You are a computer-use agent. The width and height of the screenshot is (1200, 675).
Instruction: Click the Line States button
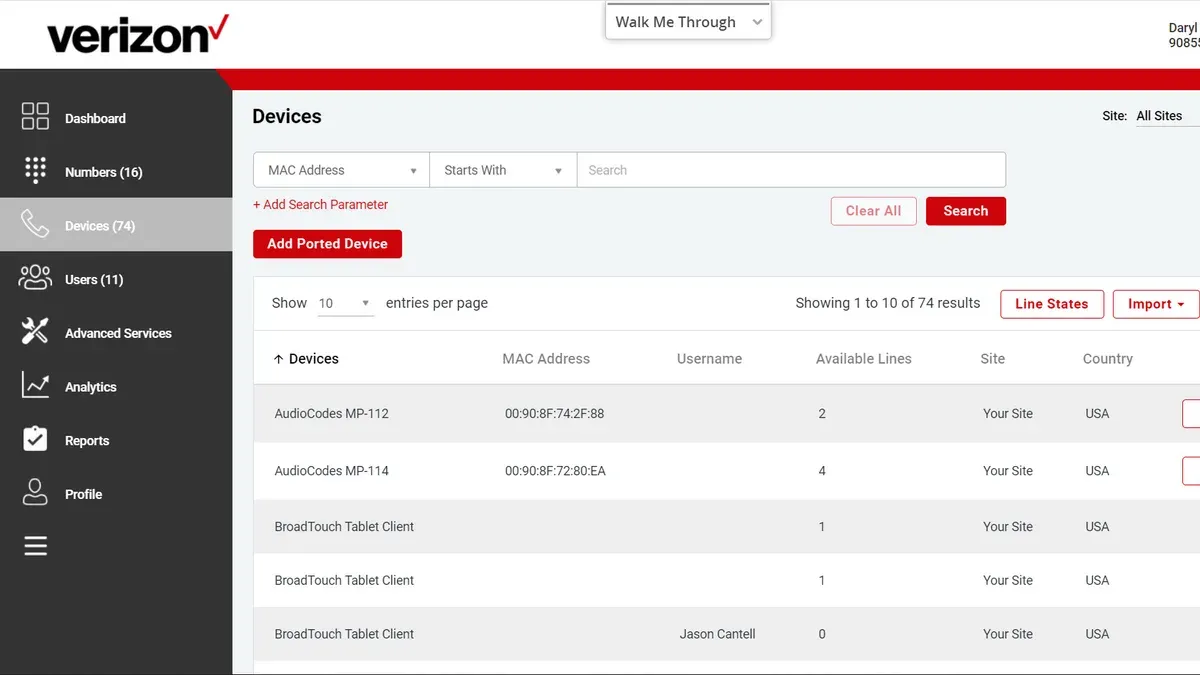[1051, 304]
